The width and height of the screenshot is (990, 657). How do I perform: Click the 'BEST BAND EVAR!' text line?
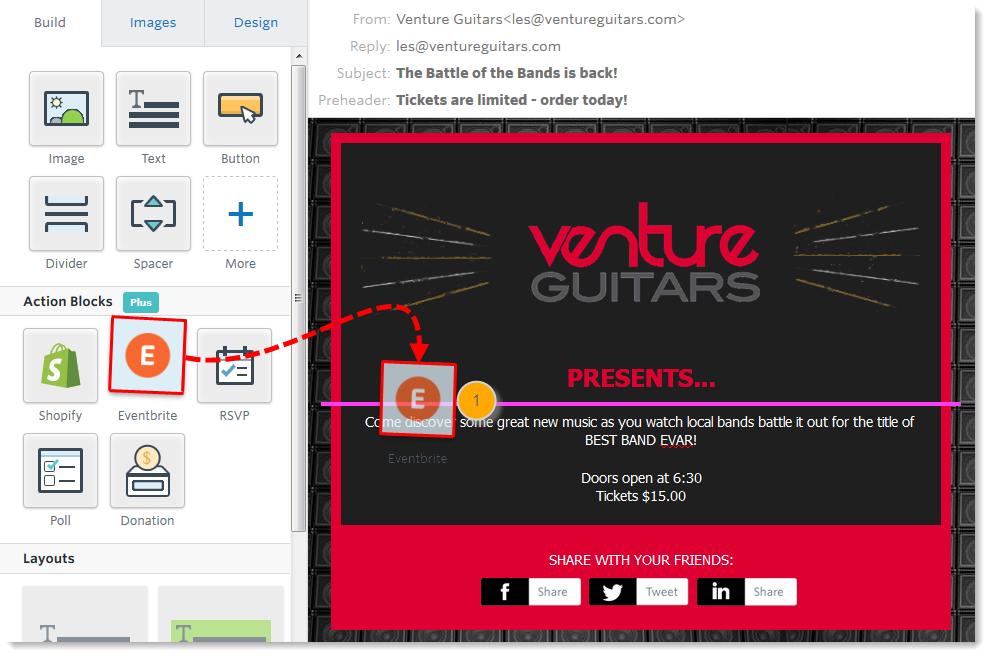click(x=641, y=441)
